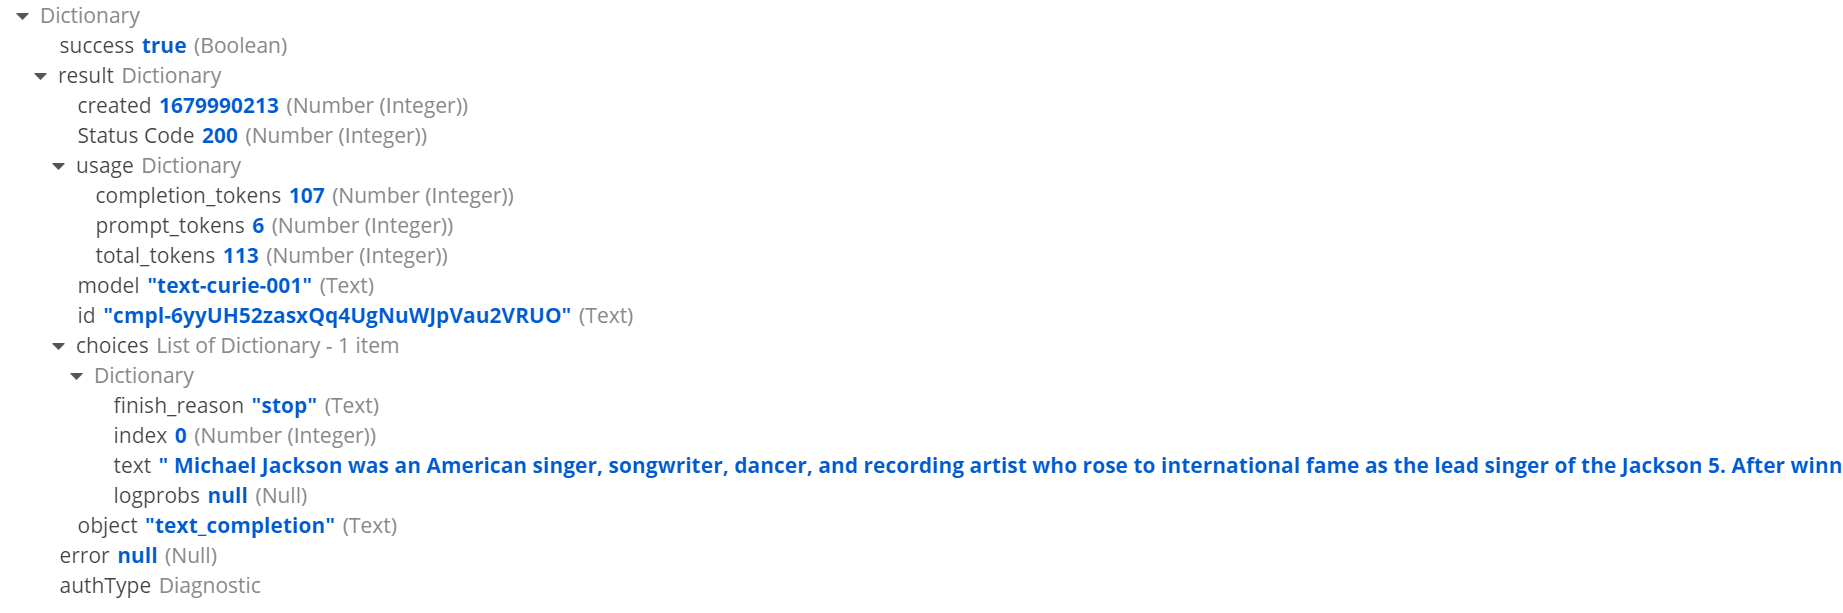Select the error null row
This screenshot has height=613, width=1843.
pos(138,556)
